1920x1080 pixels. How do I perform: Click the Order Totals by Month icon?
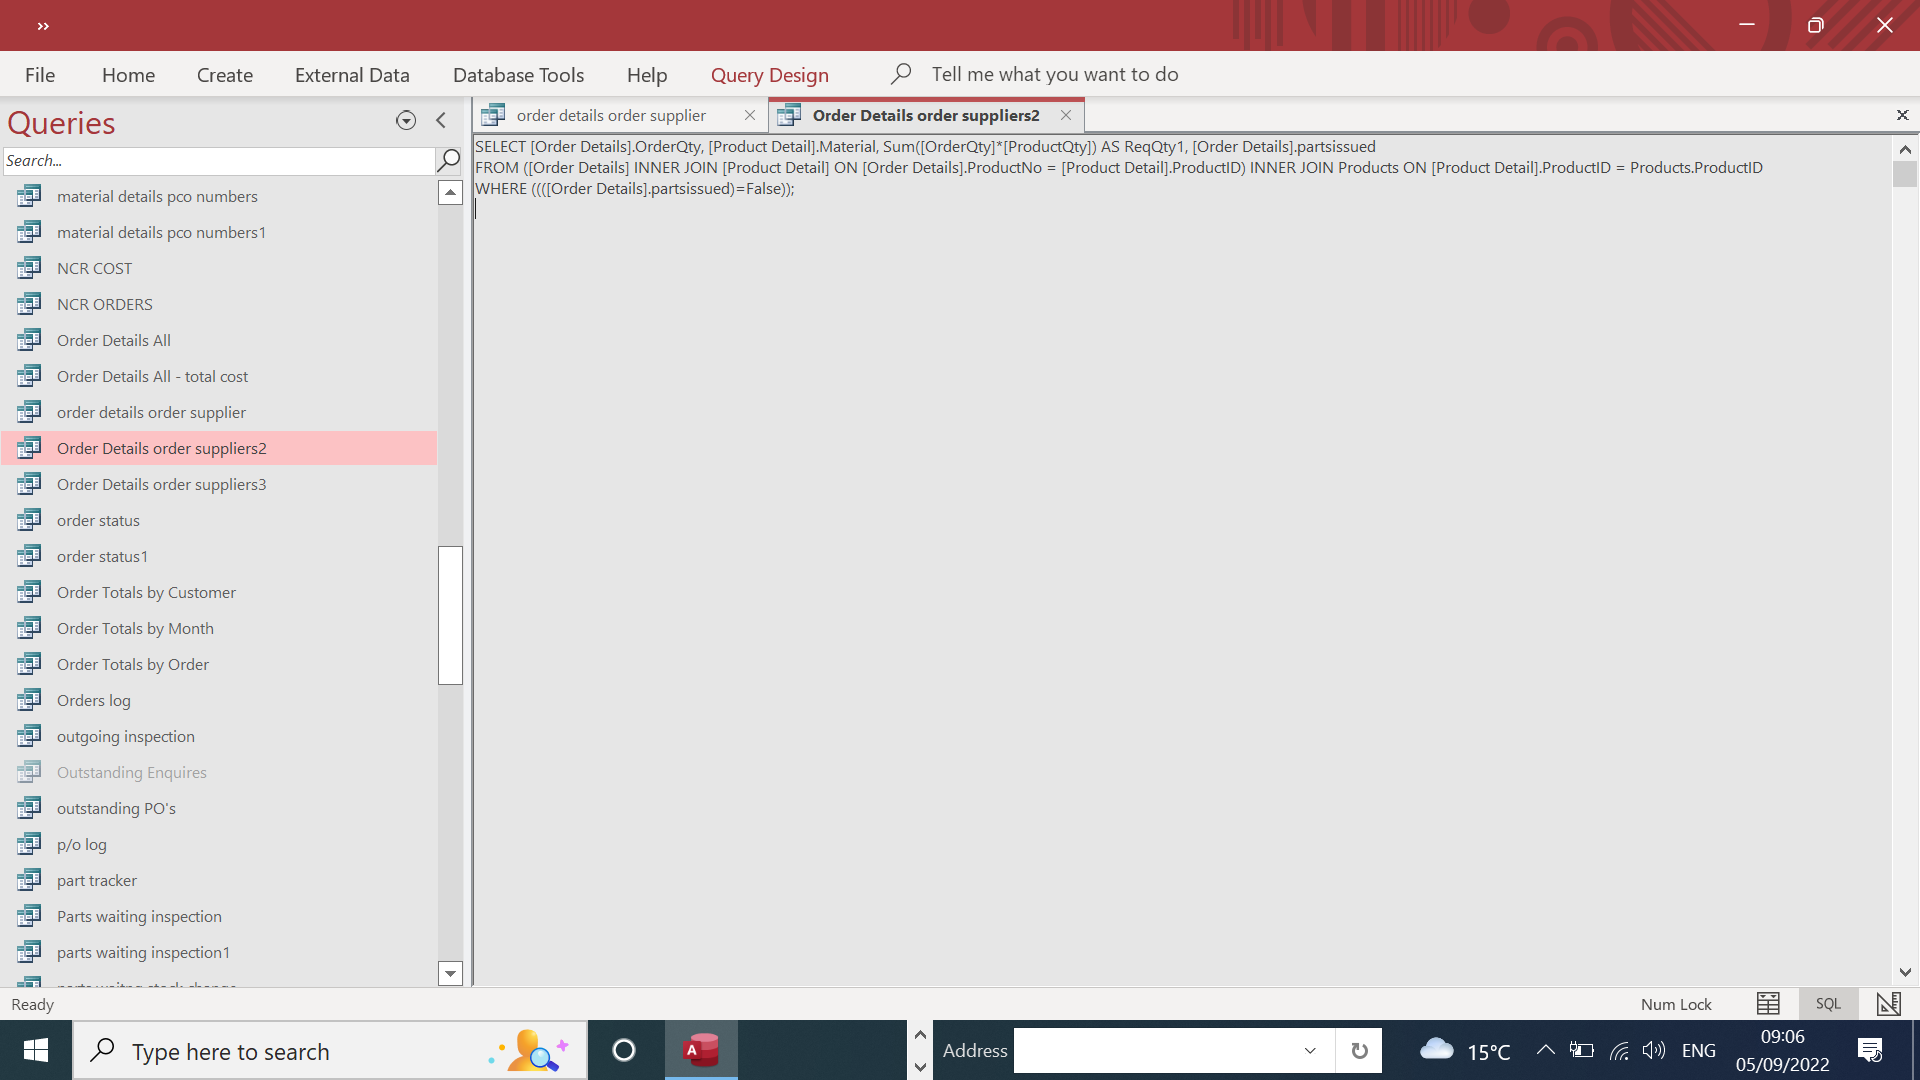[29, 628]
